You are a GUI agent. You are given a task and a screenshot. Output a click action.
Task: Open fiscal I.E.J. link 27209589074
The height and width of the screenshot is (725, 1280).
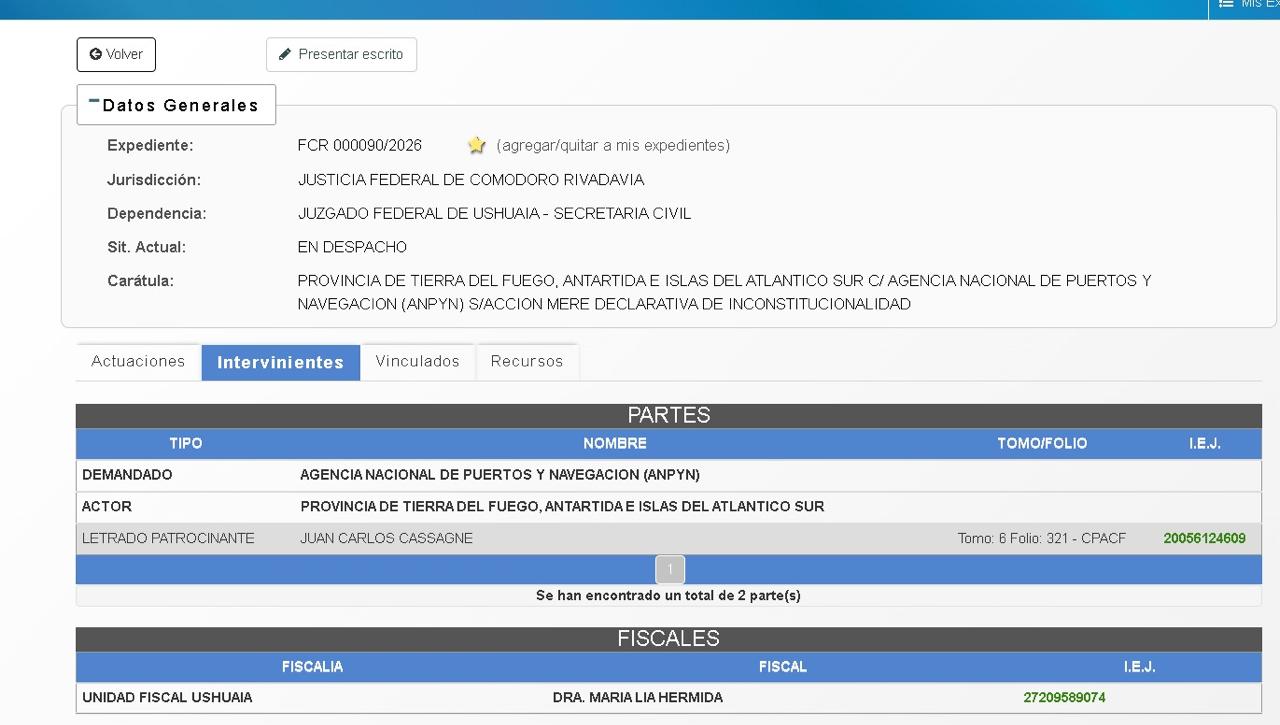tap(1064, 697)
